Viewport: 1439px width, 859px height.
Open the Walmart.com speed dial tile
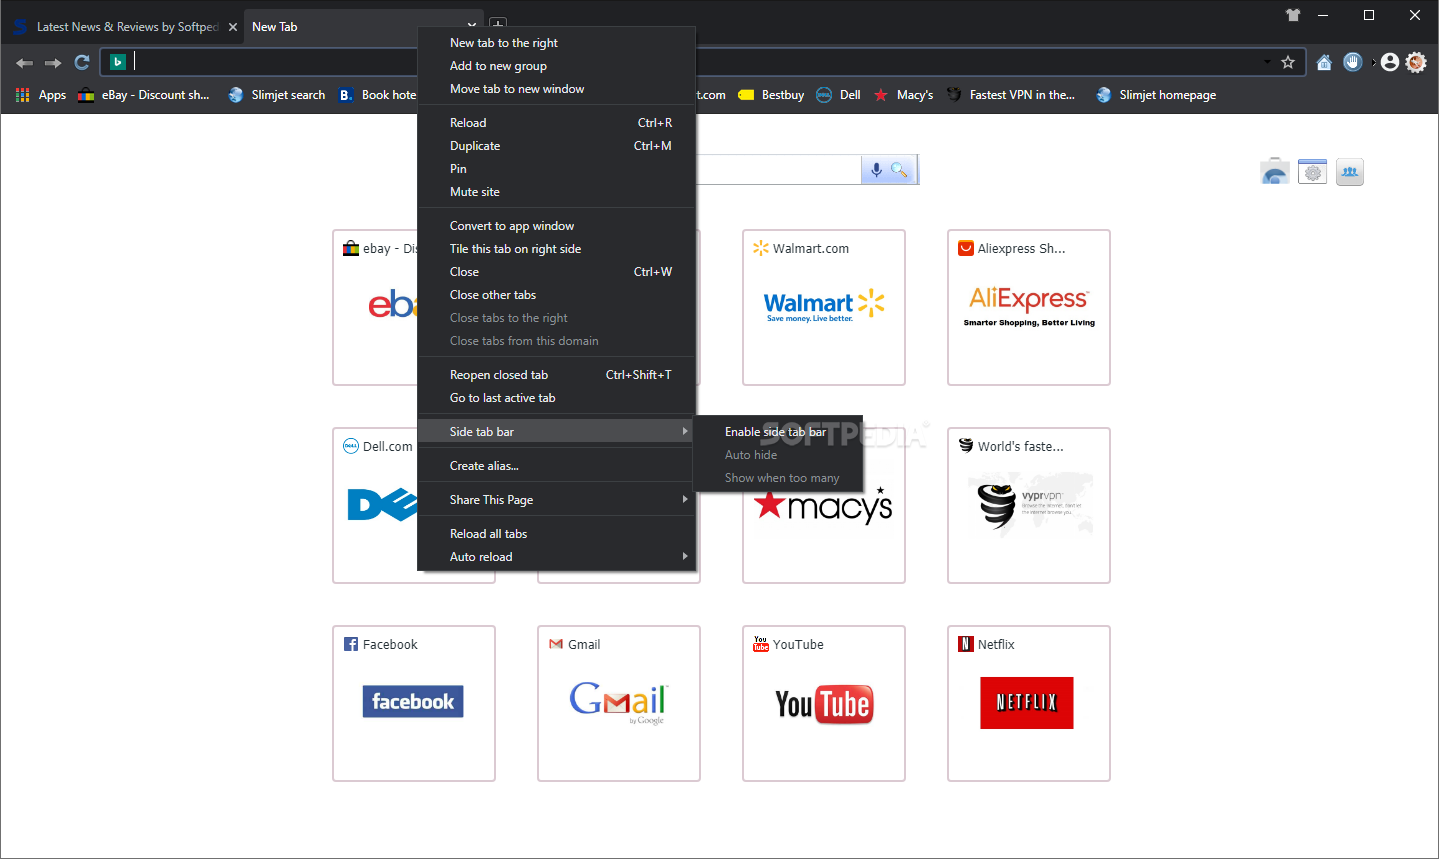[x=824, y=307]
